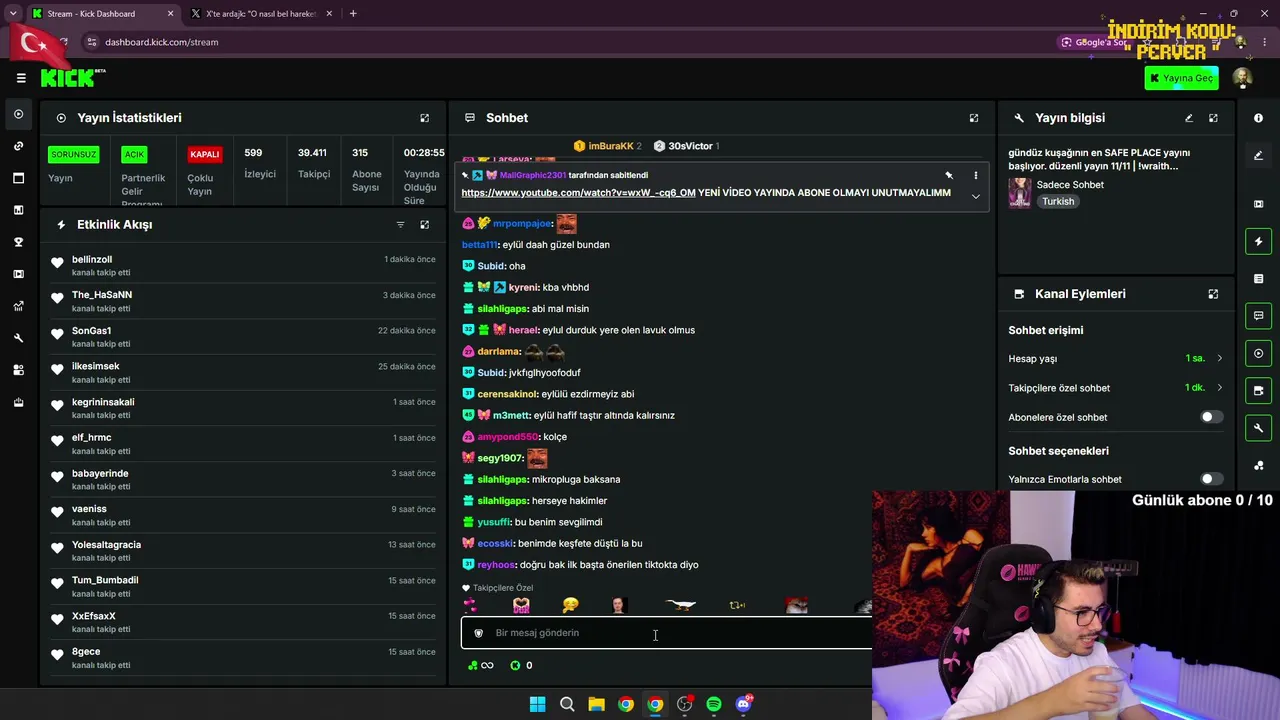This screenshot has height=720, width=1280.
Task: Click username cerensakinol in chat
Action: click(x=508, y=394)
